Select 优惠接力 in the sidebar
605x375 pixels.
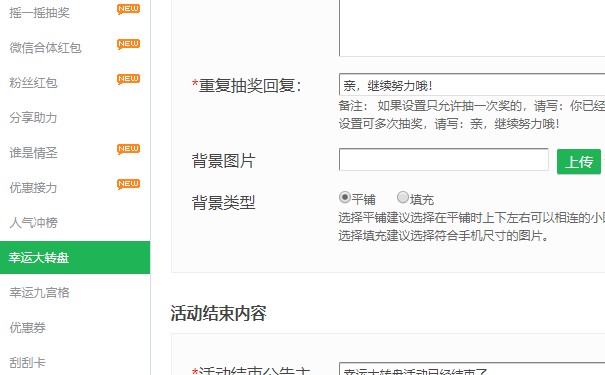click(x=33, y=188)
